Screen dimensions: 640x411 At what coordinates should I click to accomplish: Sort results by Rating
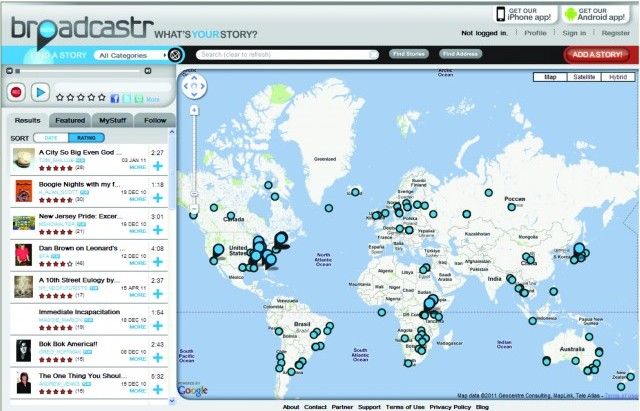pos(87,137)
